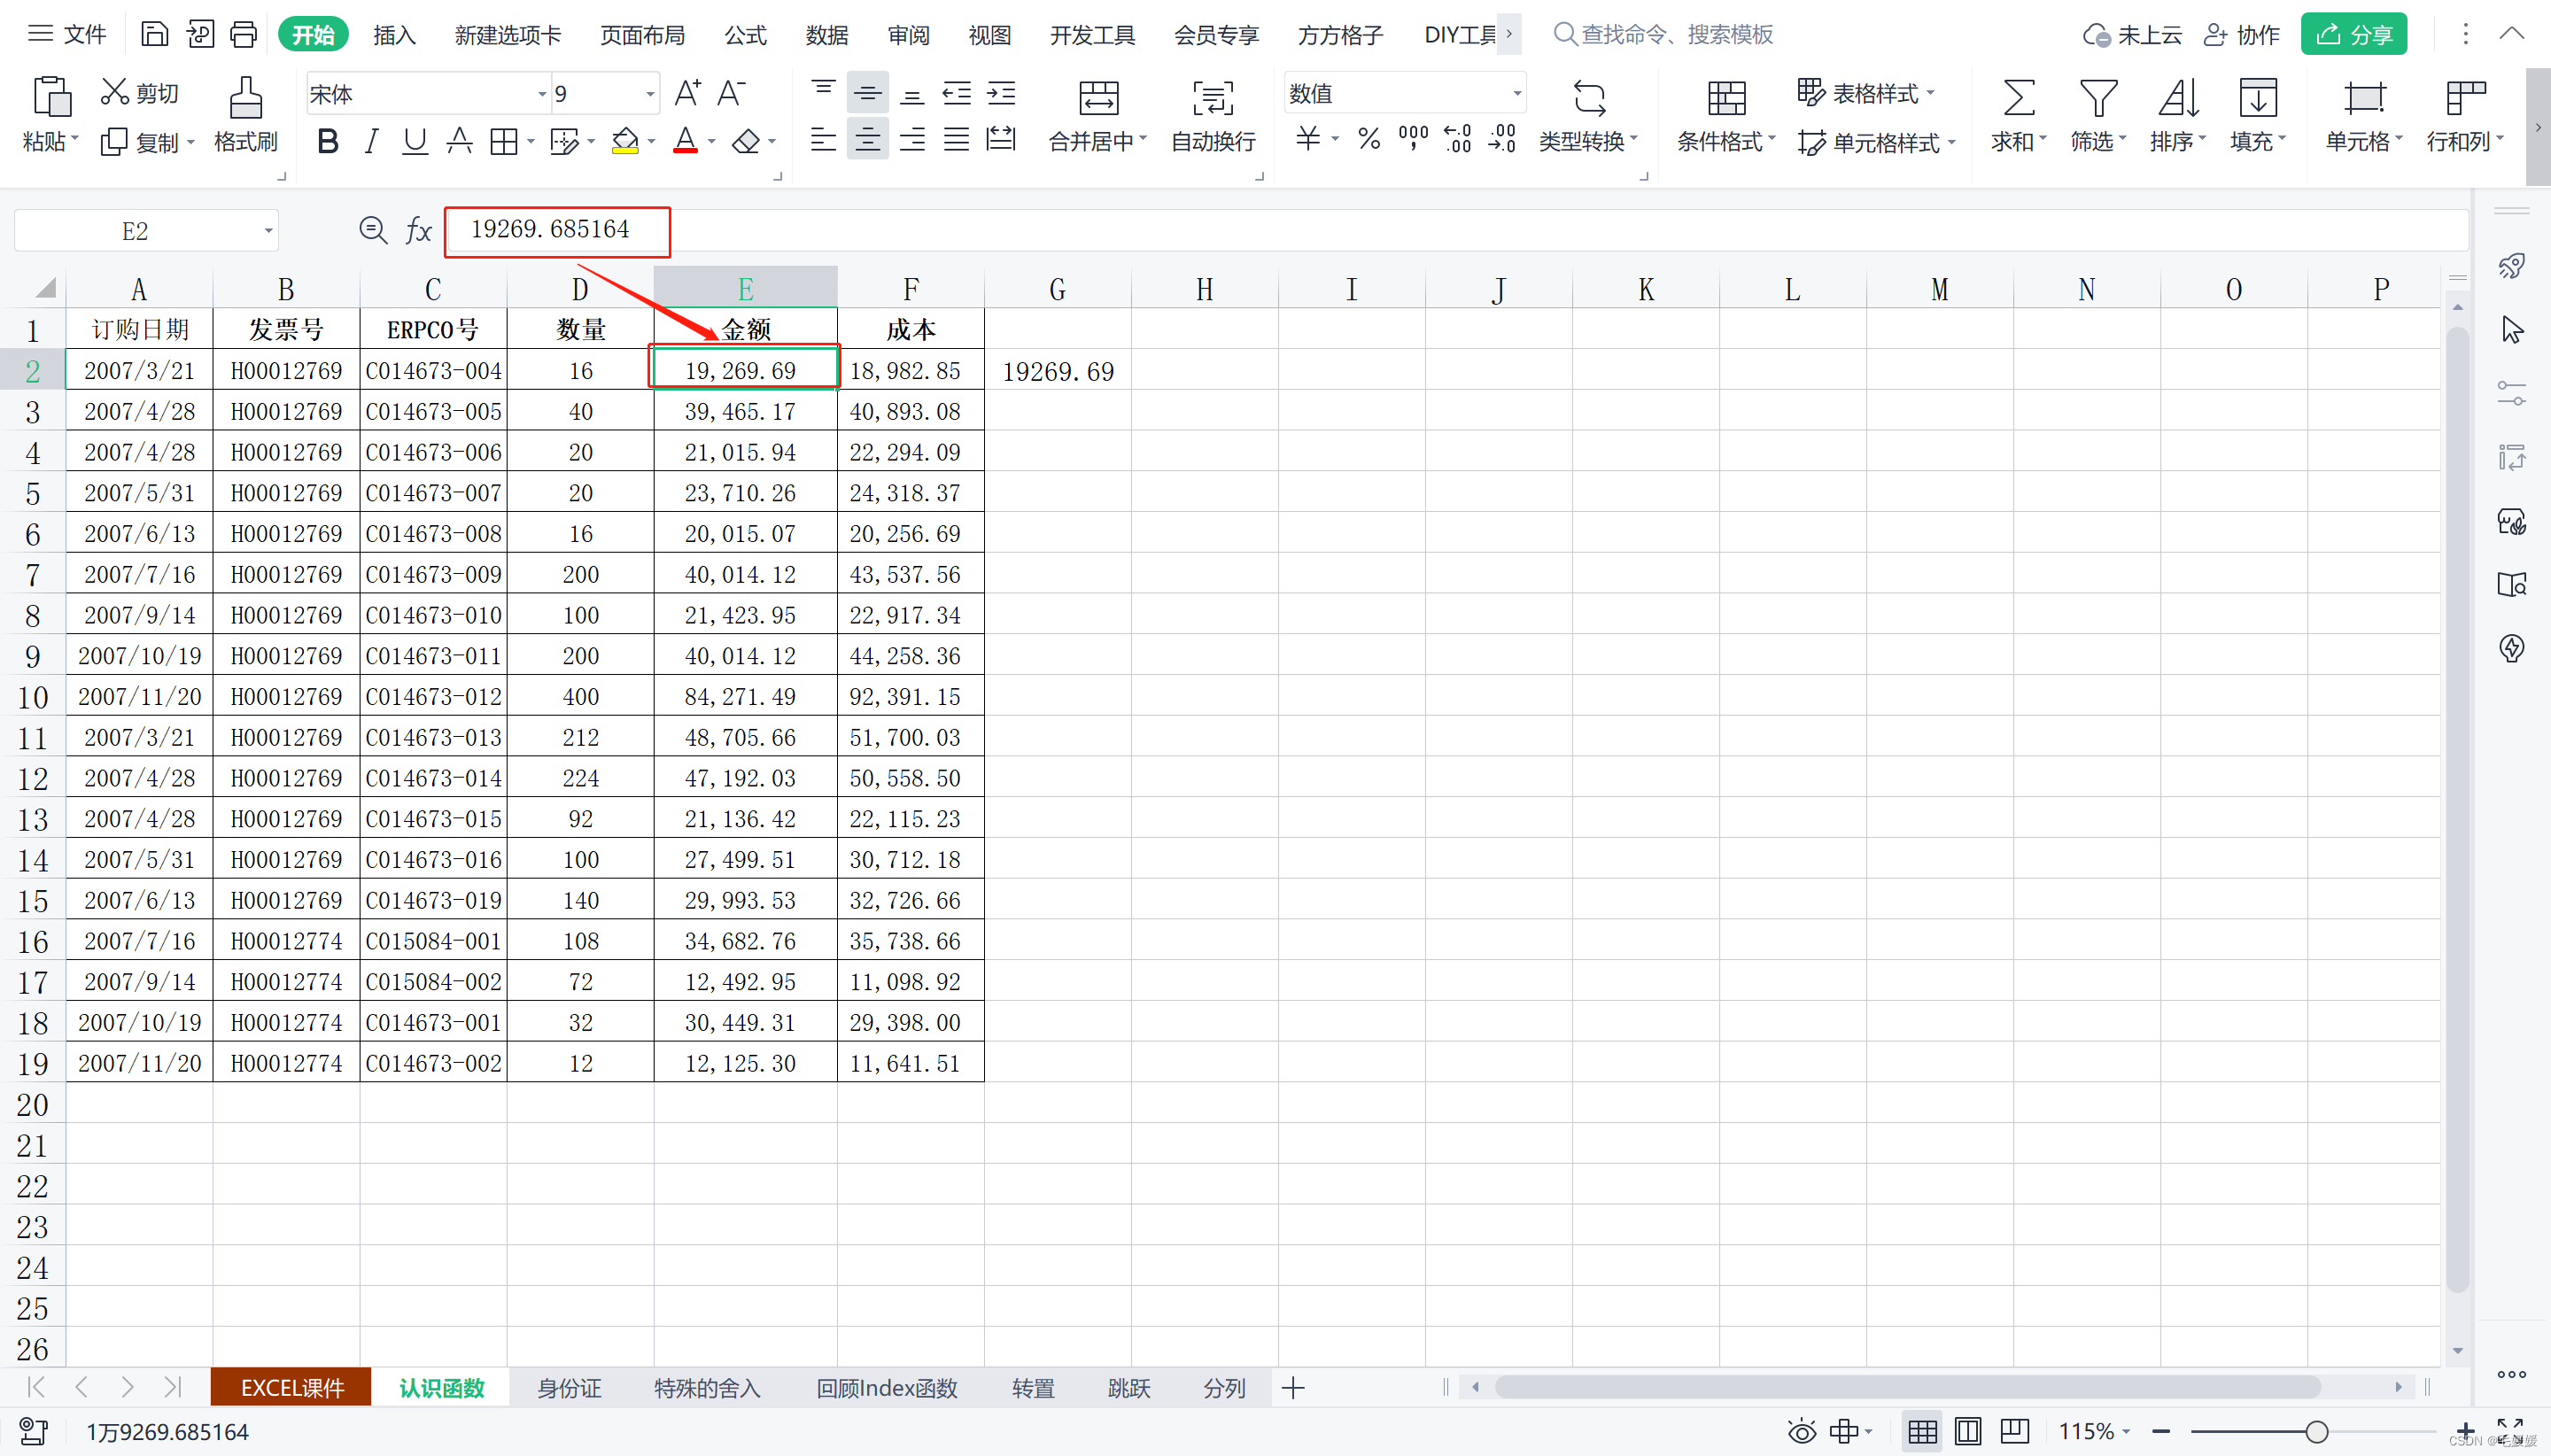
Task: Open the Data ribbon tab
Action: [827, 35]
